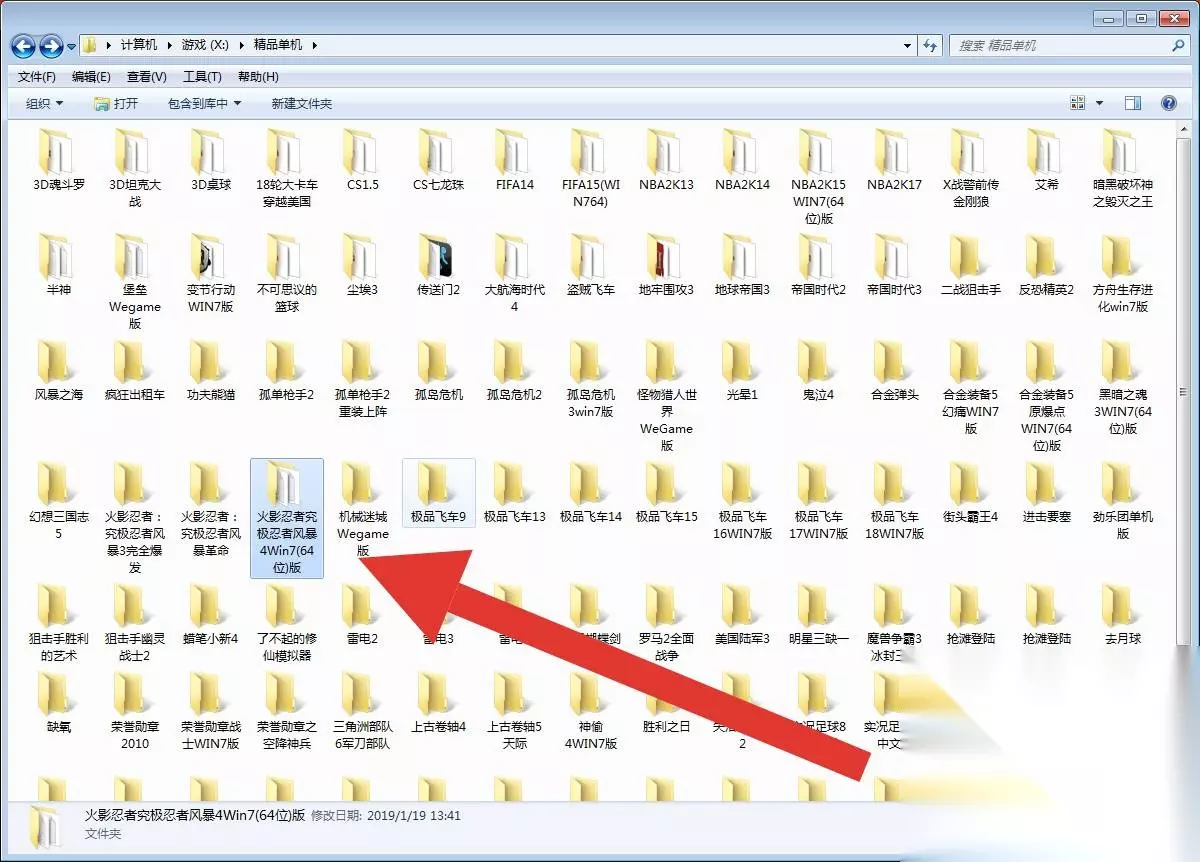Select the 暗黑破坏神之毁灭之王 folder
The width and height of the screenshot is (1200, 862).
(x=1123, y=168)
